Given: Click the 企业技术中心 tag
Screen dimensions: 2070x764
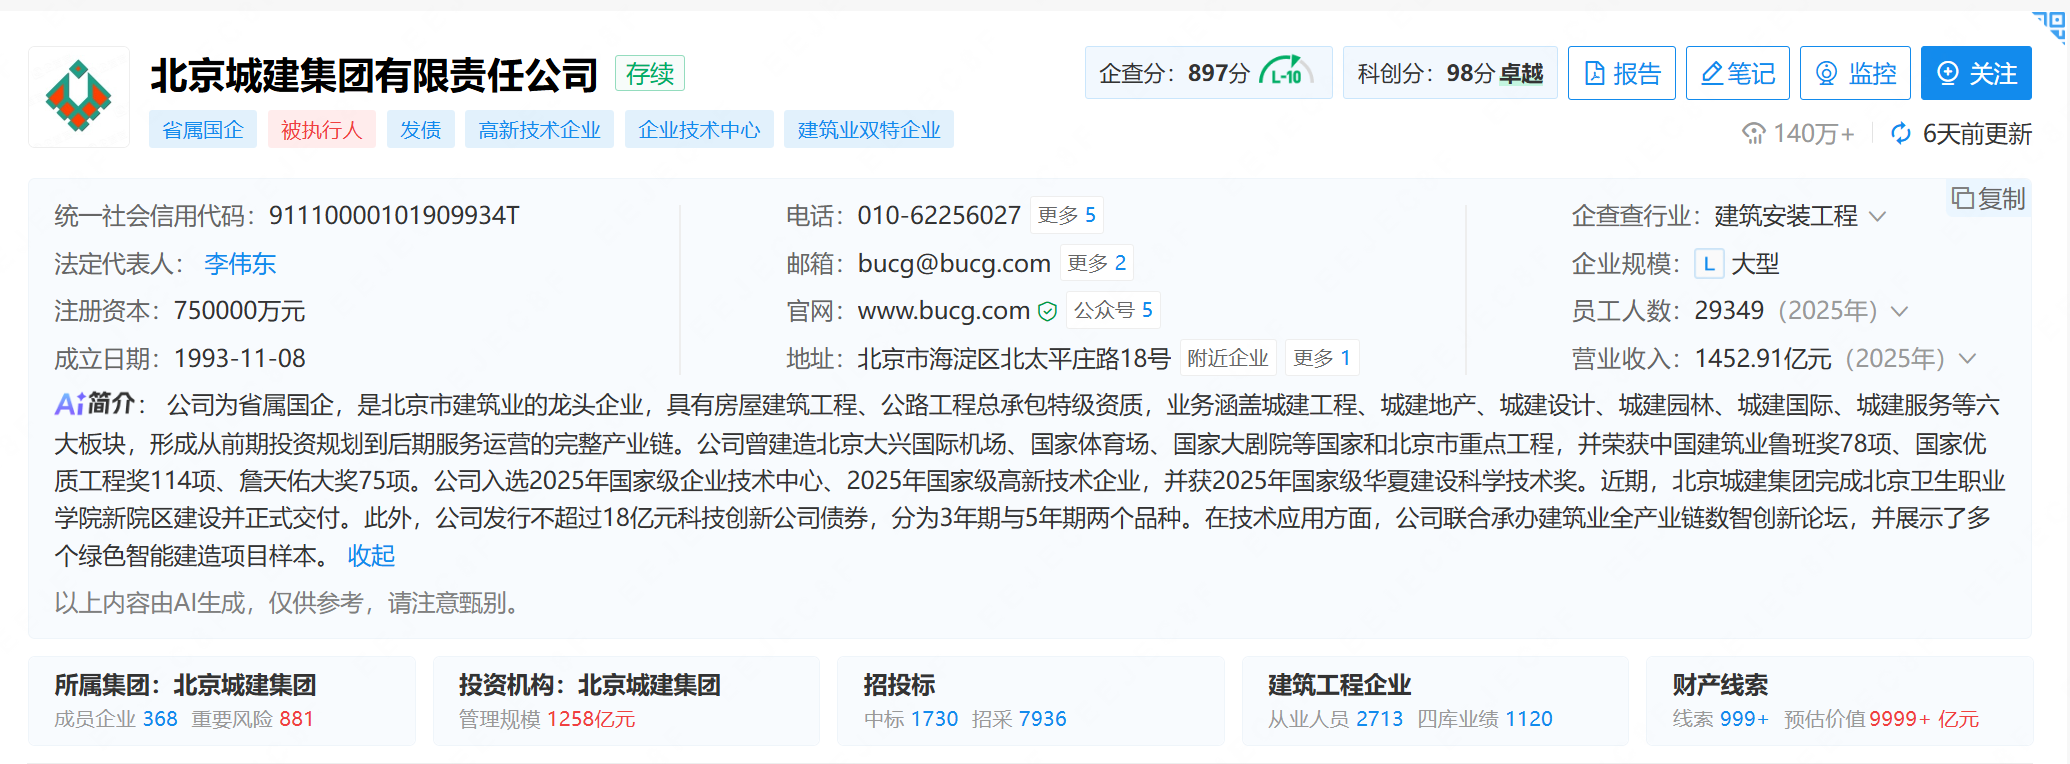Looking at the screenshot, I should pos(700,130).
